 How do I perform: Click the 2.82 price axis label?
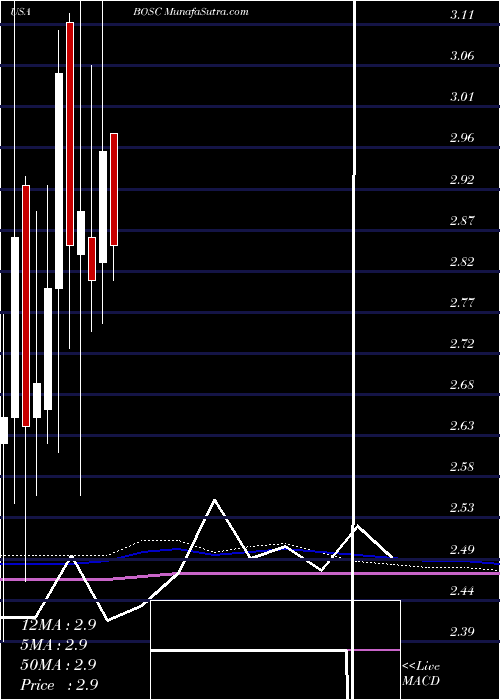(x=461, y=261)
